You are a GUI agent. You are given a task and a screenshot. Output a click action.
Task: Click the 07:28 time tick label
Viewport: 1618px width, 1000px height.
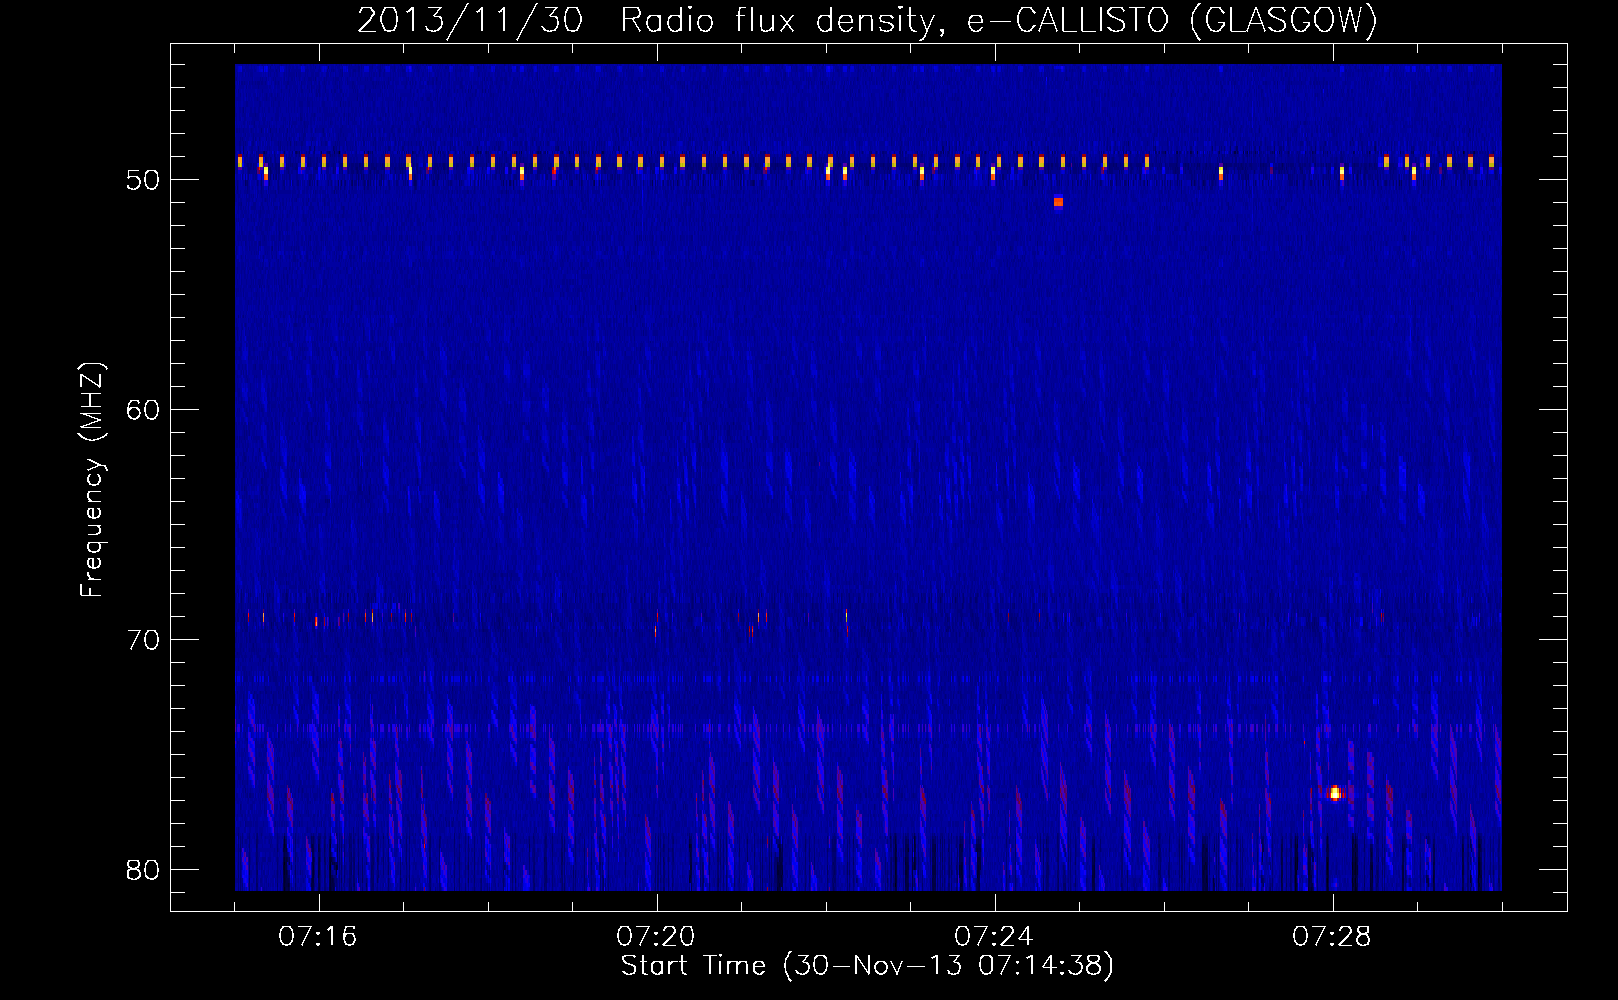point(1332,937)
